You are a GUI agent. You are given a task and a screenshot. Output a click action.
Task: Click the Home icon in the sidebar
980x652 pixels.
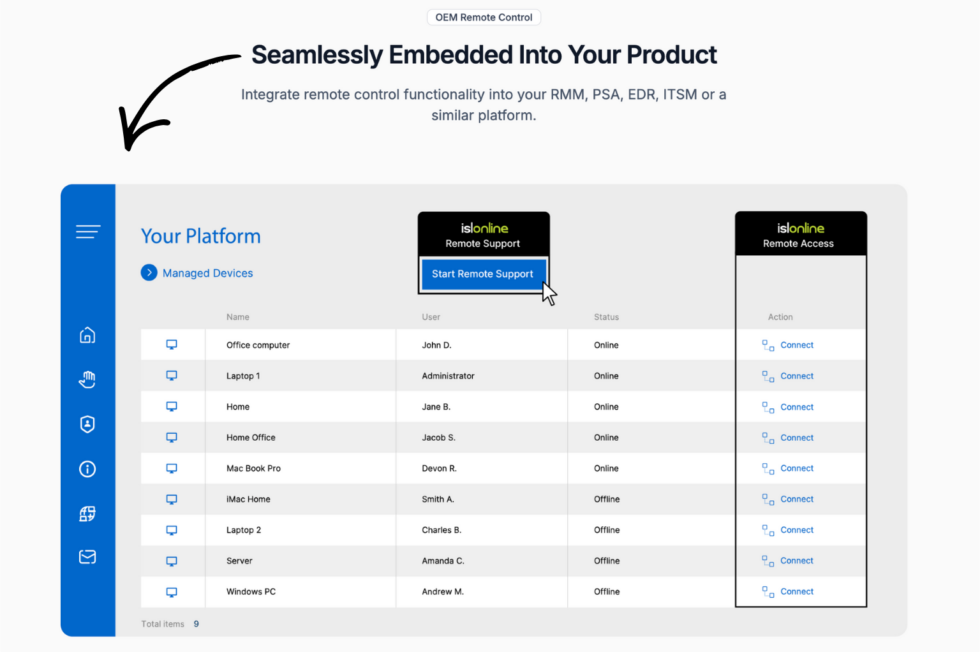tap(87, 335)
